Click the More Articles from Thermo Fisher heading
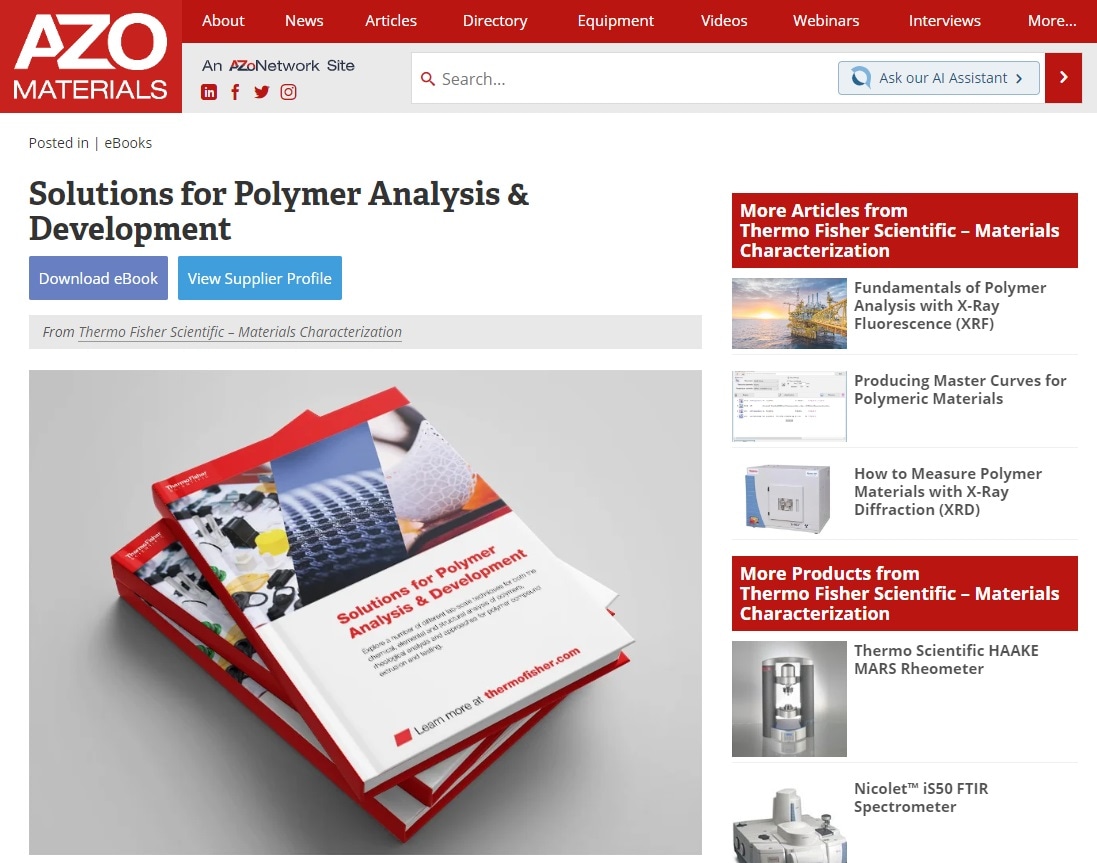Viewport: 1097px width, 863px height. click(x=905, y=230)
